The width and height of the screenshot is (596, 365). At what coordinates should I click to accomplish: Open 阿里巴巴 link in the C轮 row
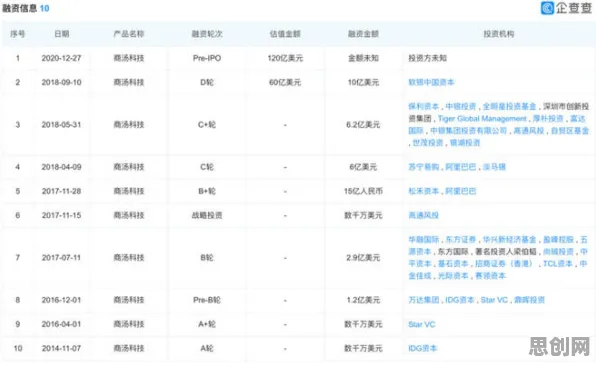tap(461, 167)
